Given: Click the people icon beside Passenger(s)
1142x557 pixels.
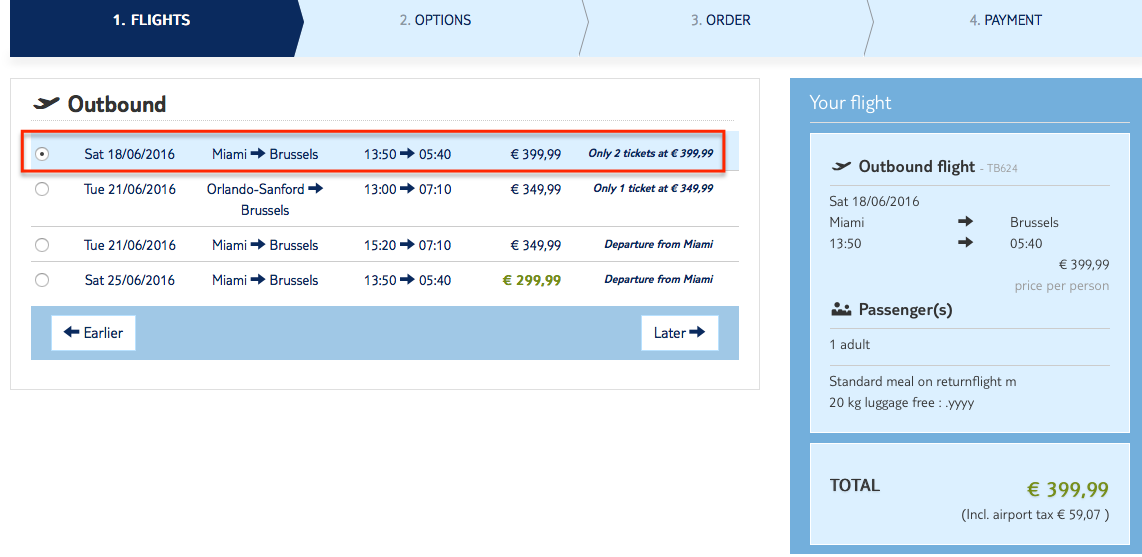Looking at the screenshot, I should tap(841, 309).
